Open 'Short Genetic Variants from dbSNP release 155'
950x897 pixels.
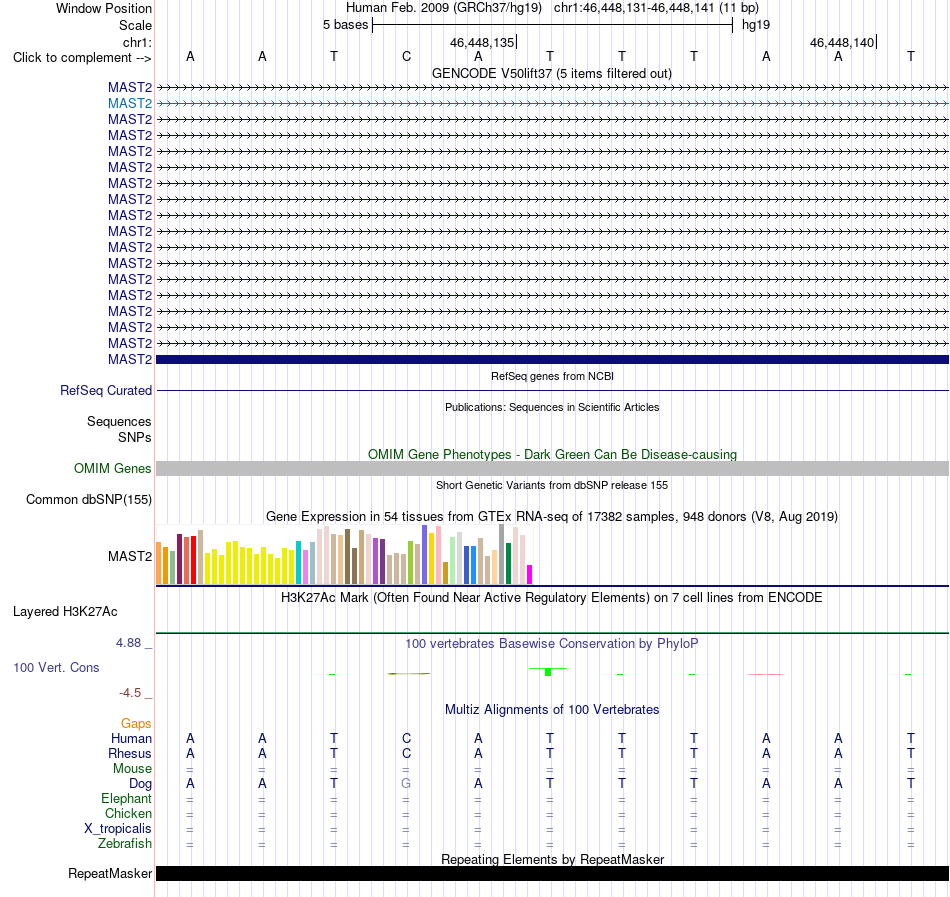point(552,485)
